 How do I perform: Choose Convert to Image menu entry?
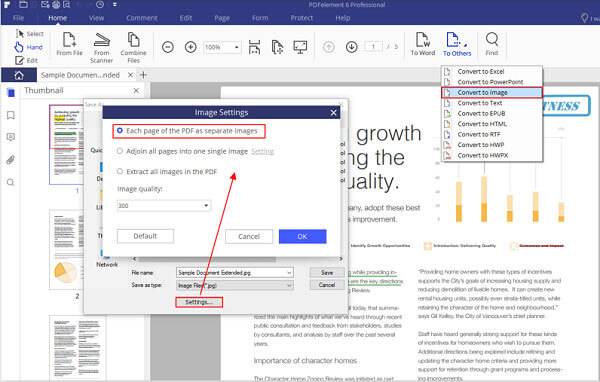(x=492, y=93)
